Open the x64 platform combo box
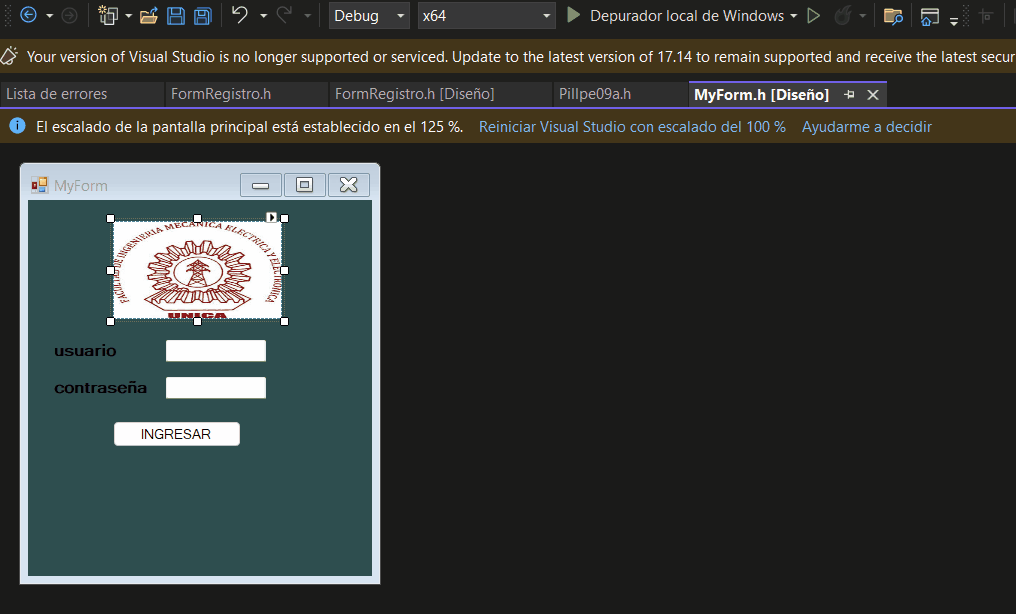The height and width of the screenshot is (614, 1016). click(487, 16)
